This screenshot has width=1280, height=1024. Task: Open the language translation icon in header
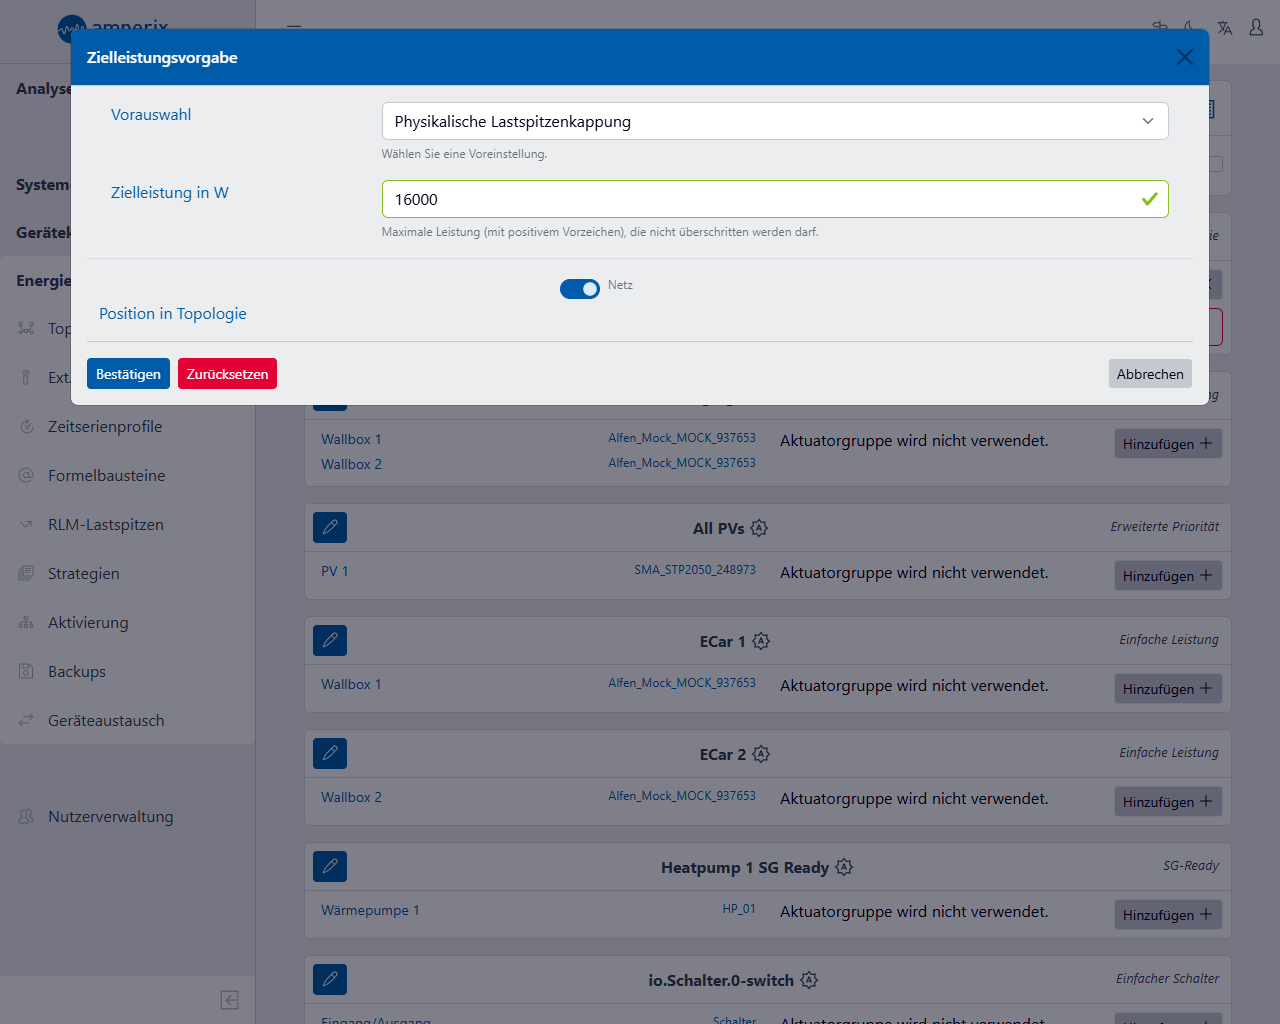tap(1224, 28)
